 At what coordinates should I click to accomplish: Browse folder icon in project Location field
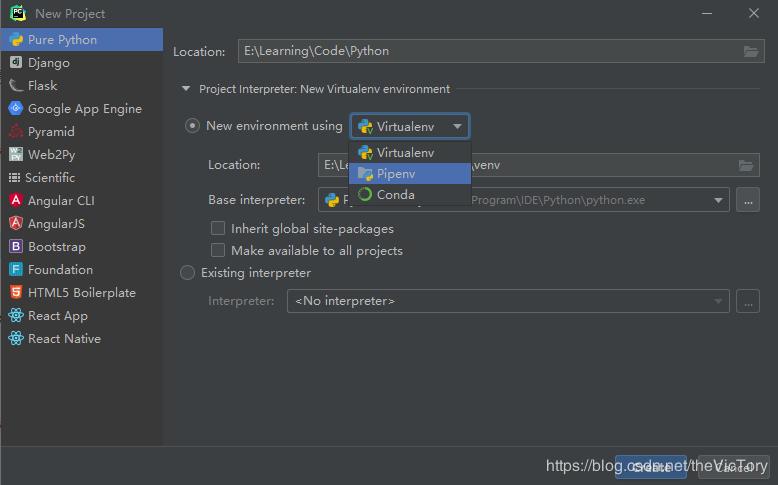[751, 51]
